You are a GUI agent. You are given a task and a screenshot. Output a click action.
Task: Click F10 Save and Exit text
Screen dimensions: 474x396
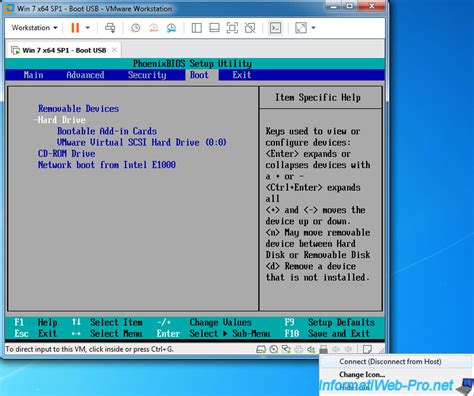coord(327,334)
